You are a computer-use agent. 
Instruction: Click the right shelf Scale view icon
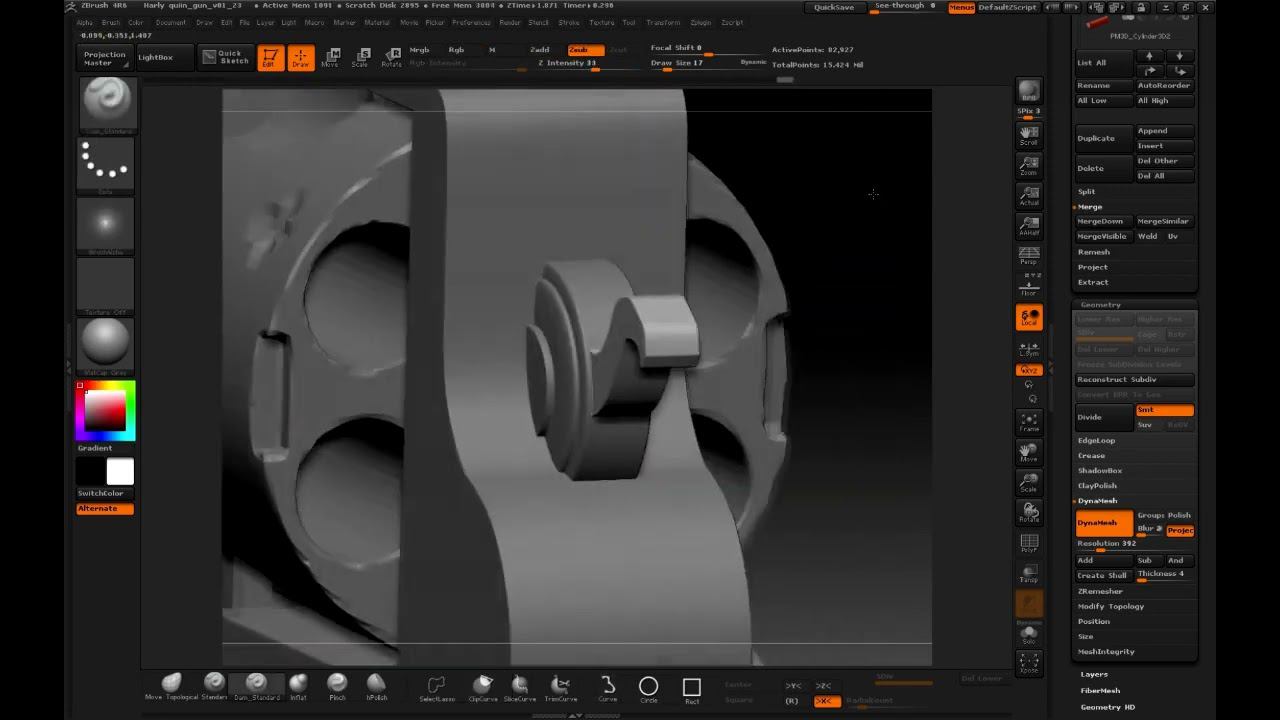(1029, 482)
